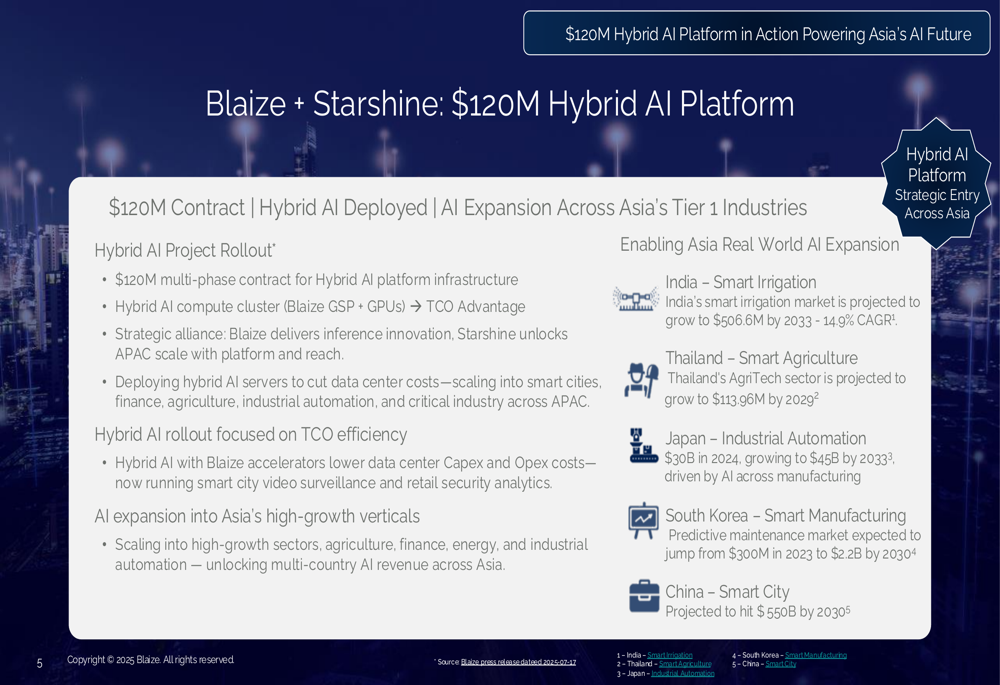Click the "Hybrid AI rollout focused on TCO efficiency" heading
This screenshot has height=685, width=1000.
251,435
